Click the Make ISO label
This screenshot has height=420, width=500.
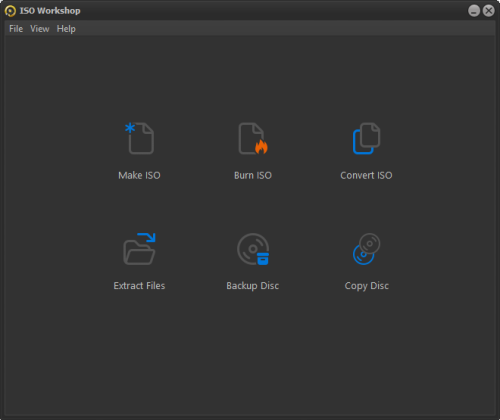[139, 175]
